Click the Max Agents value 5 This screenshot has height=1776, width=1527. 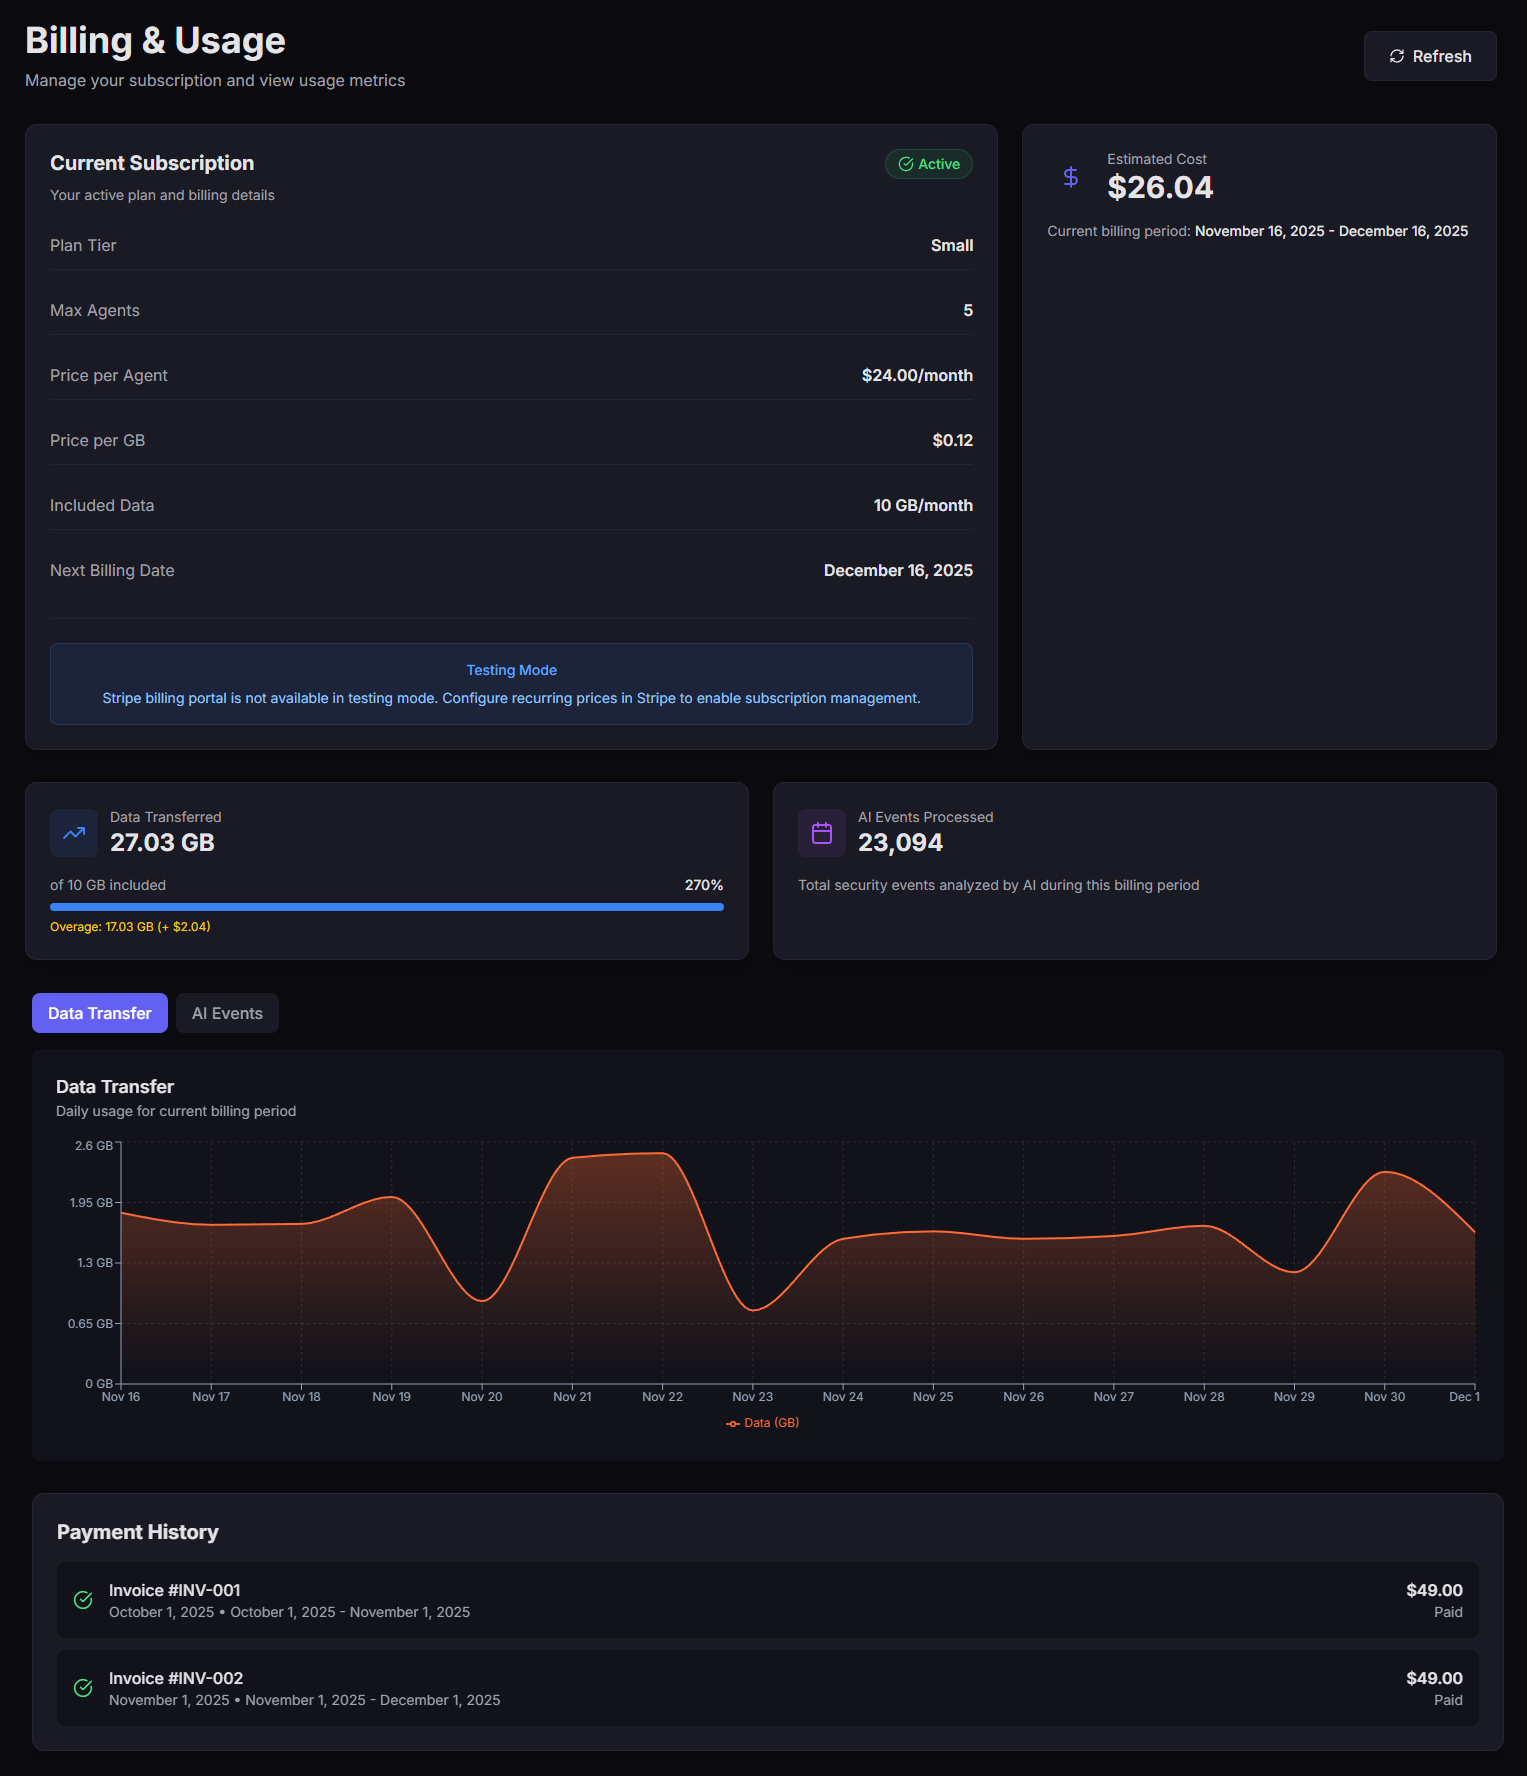coord(968,310)
